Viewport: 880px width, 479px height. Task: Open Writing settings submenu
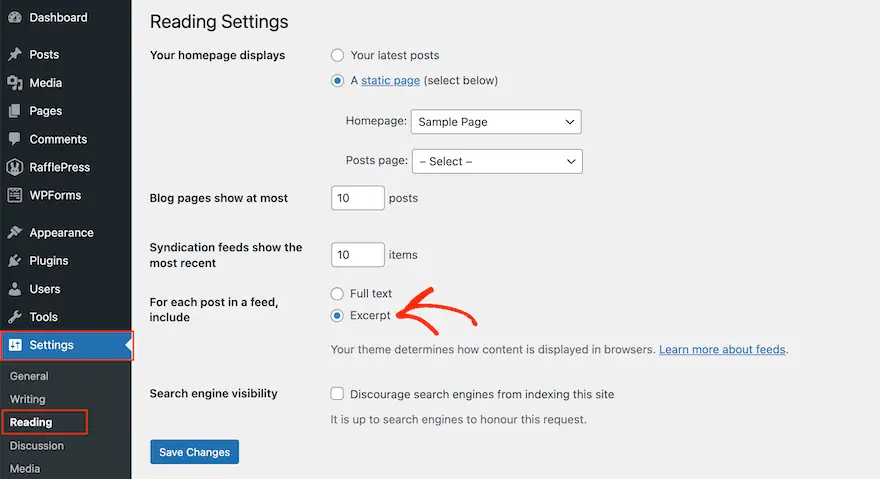click(x=28, y=399)
